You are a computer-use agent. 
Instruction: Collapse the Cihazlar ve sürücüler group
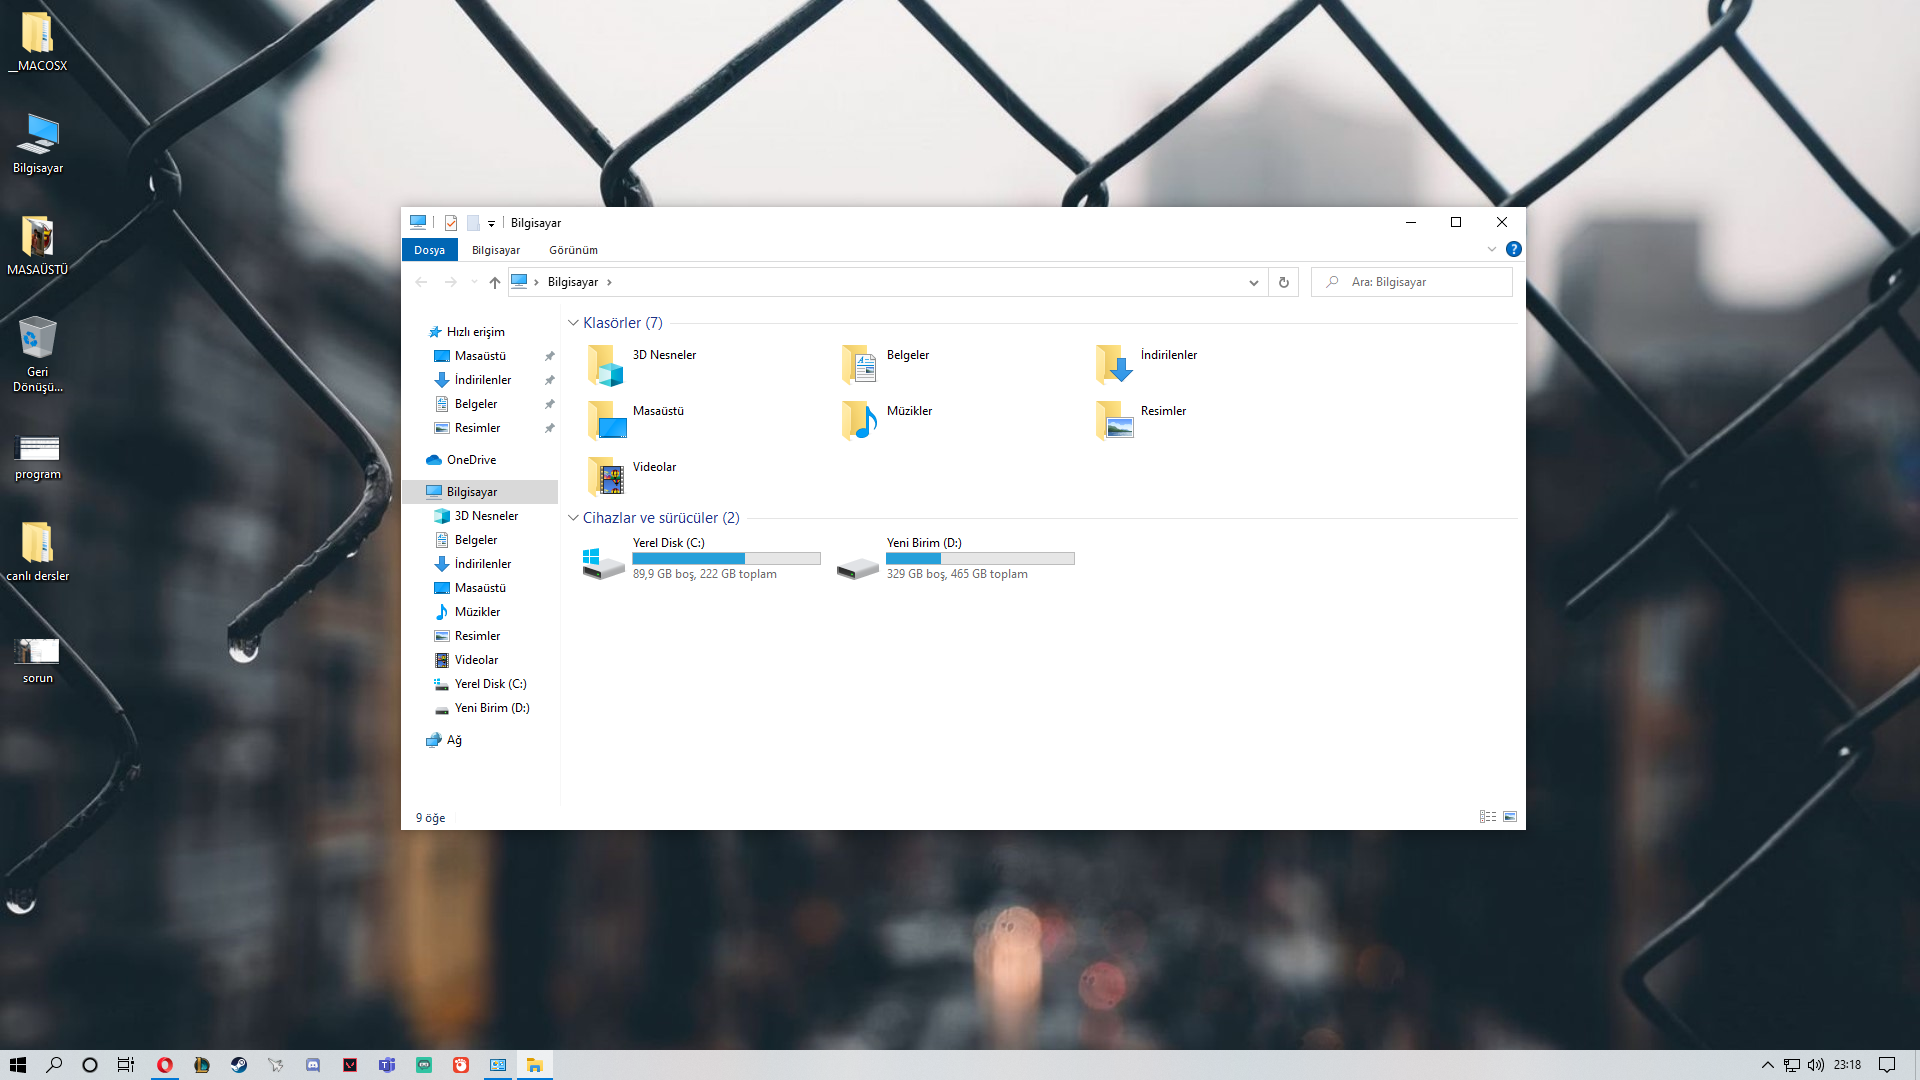[573, 518]
